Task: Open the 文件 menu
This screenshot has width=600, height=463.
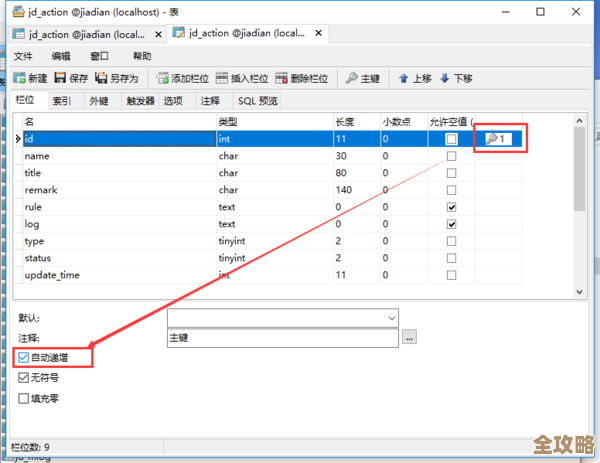Action: click(23, 56)
